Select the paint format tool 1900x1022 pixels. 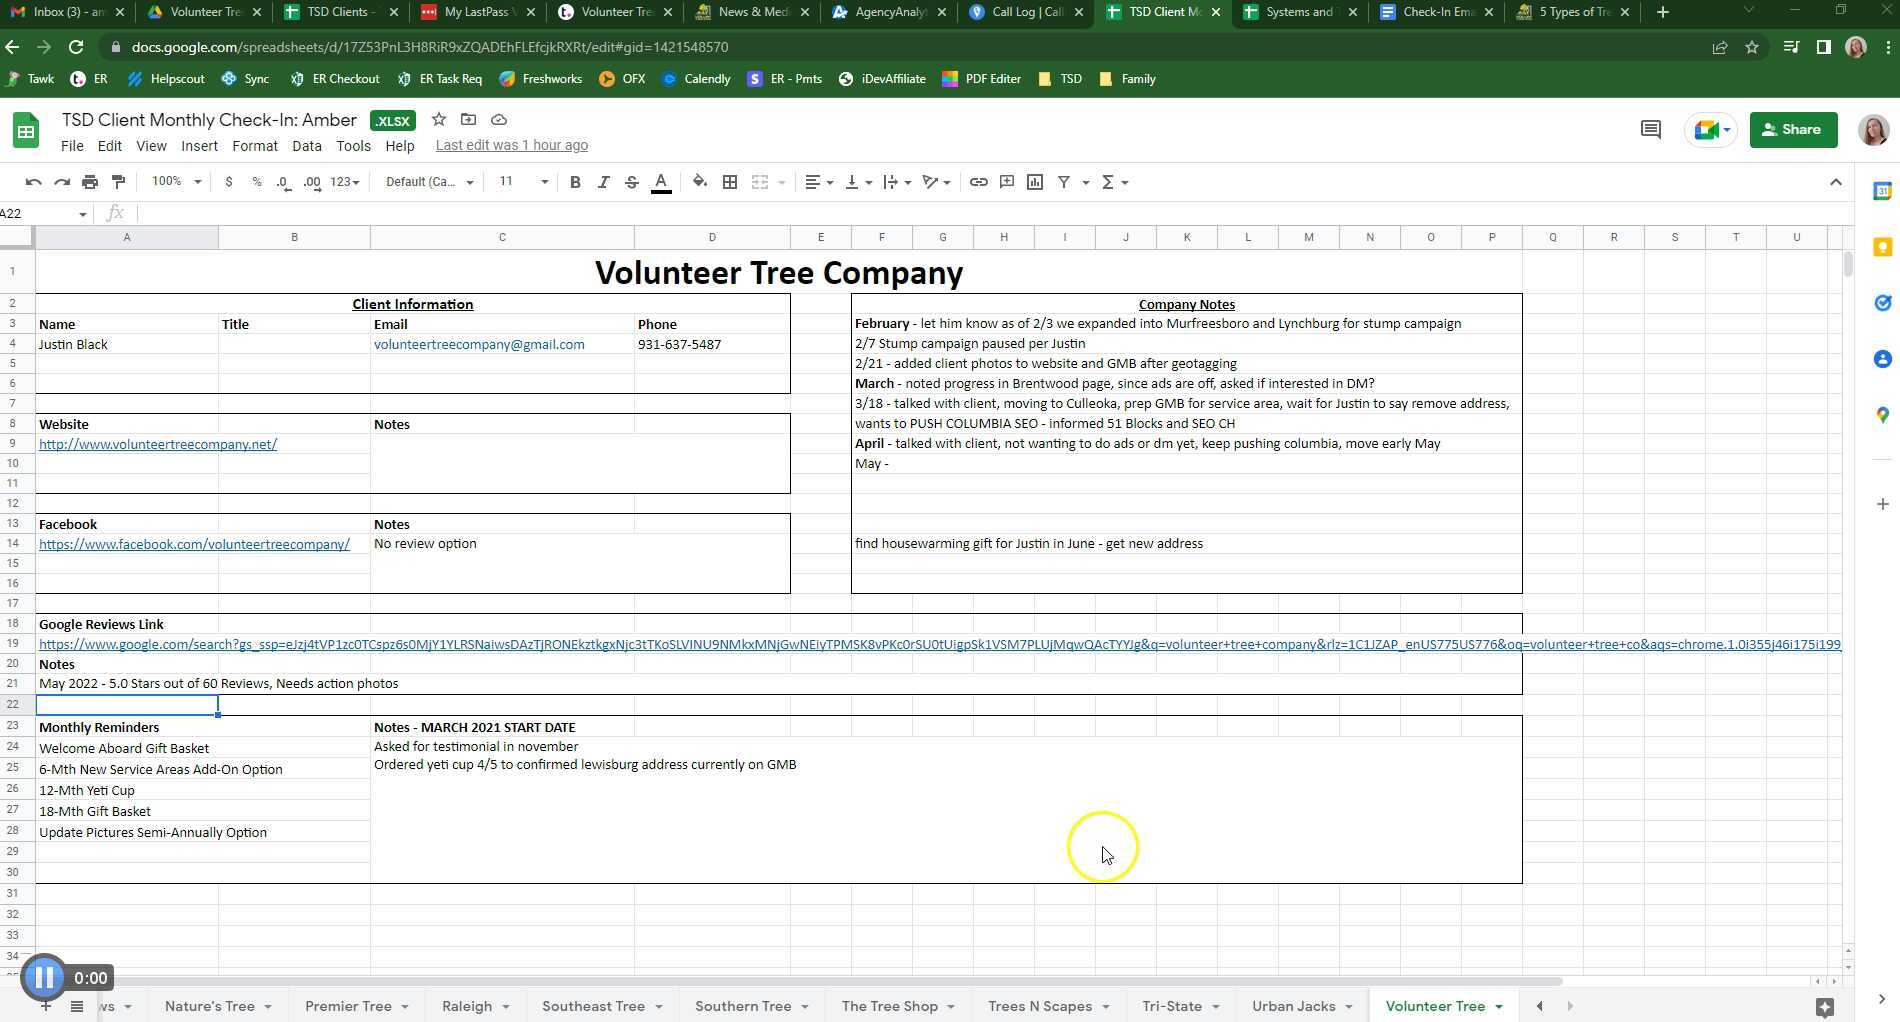(x=118, y=182)
